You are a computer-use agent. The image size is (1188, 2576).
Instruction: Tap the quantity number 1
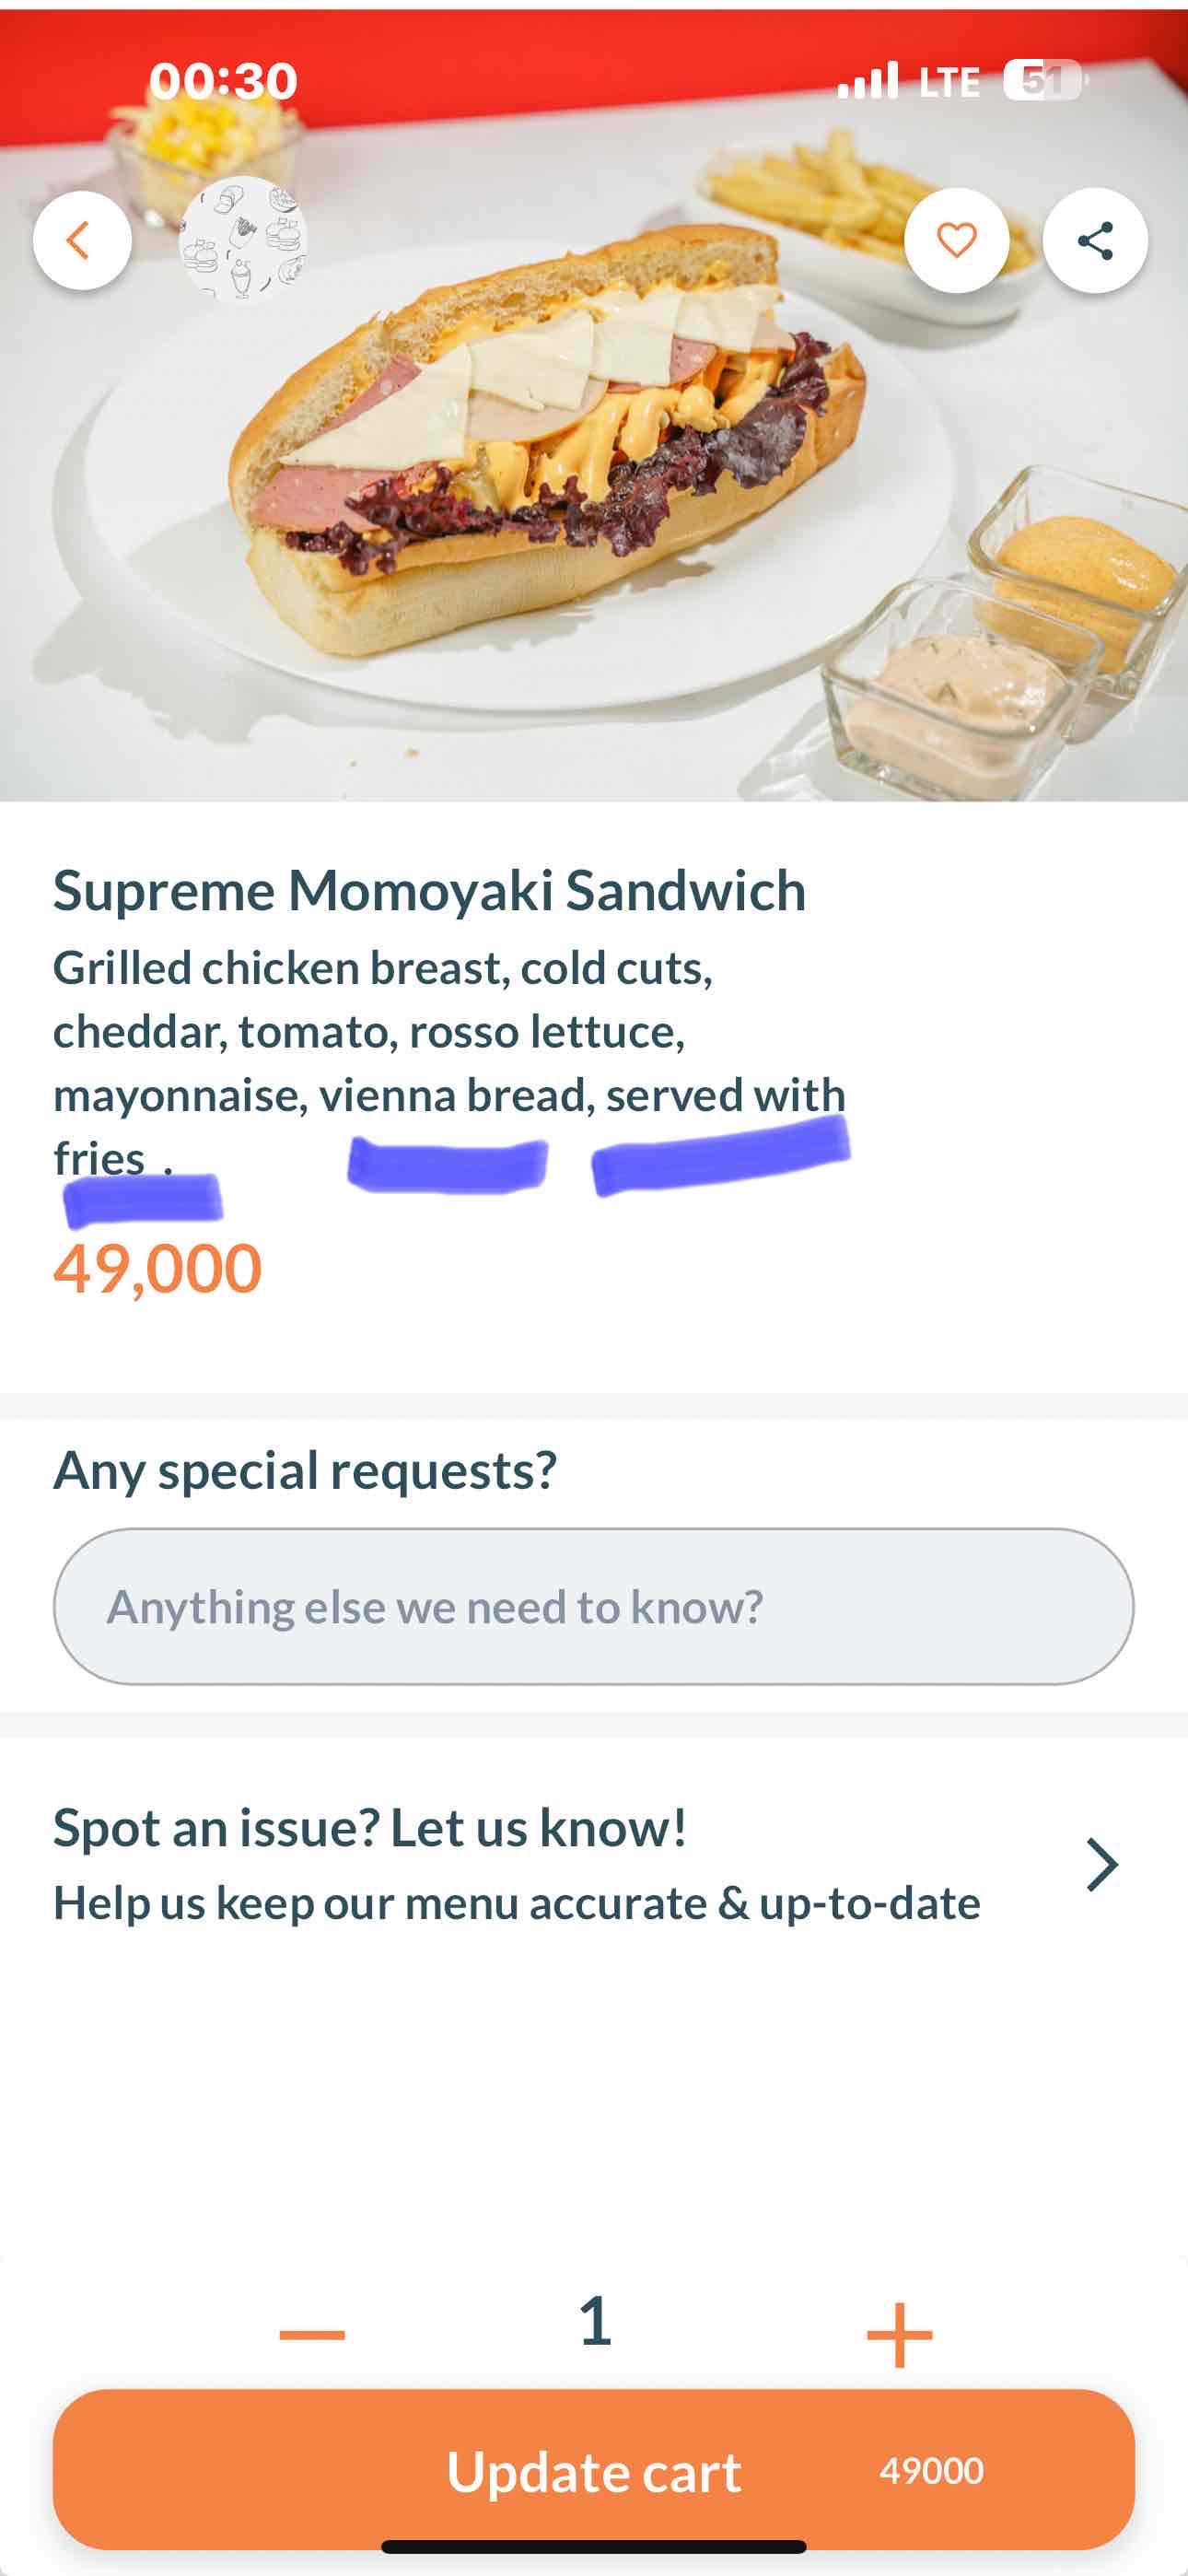[595, 2320]
